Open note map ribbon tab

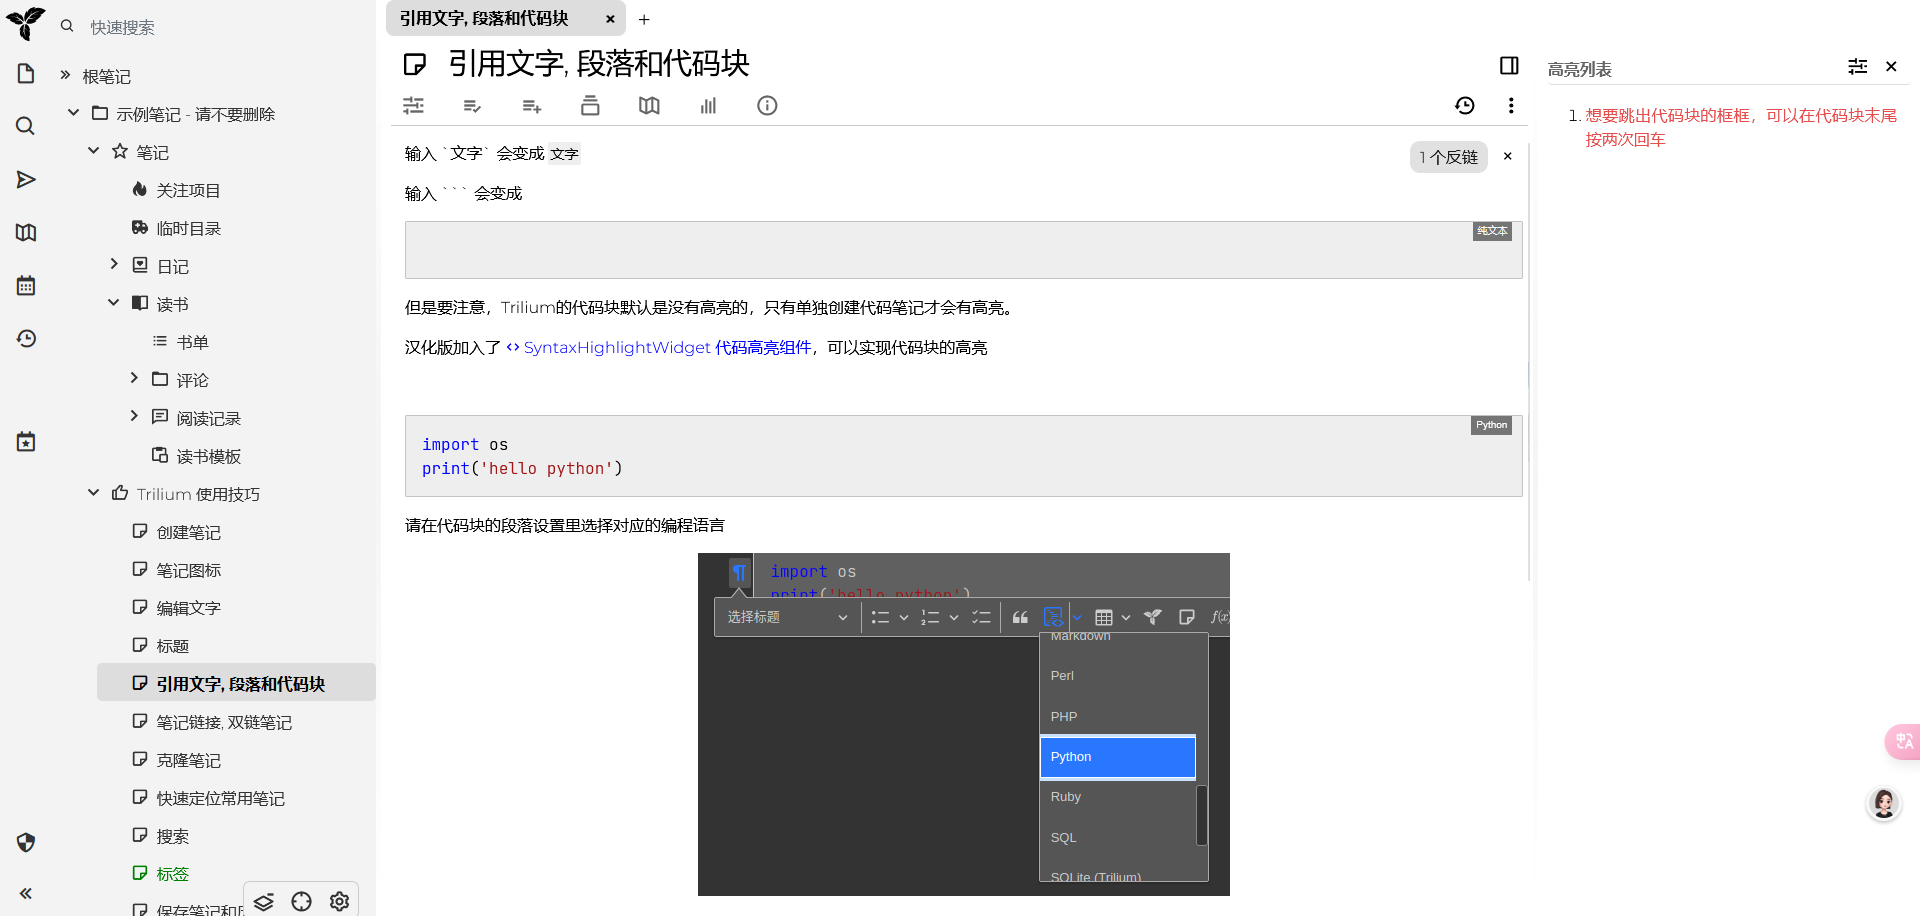[649, 105]
